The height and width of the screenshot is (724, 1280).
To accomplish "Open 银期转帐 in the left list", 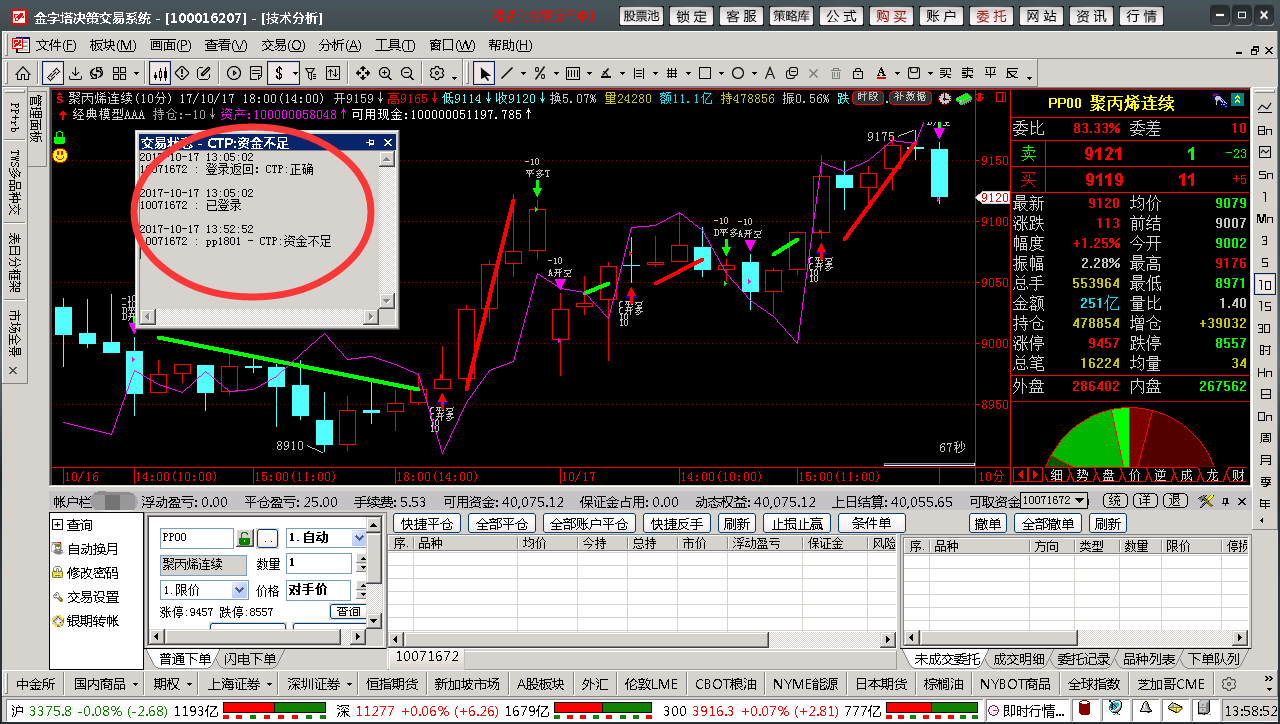I will 93,621.
